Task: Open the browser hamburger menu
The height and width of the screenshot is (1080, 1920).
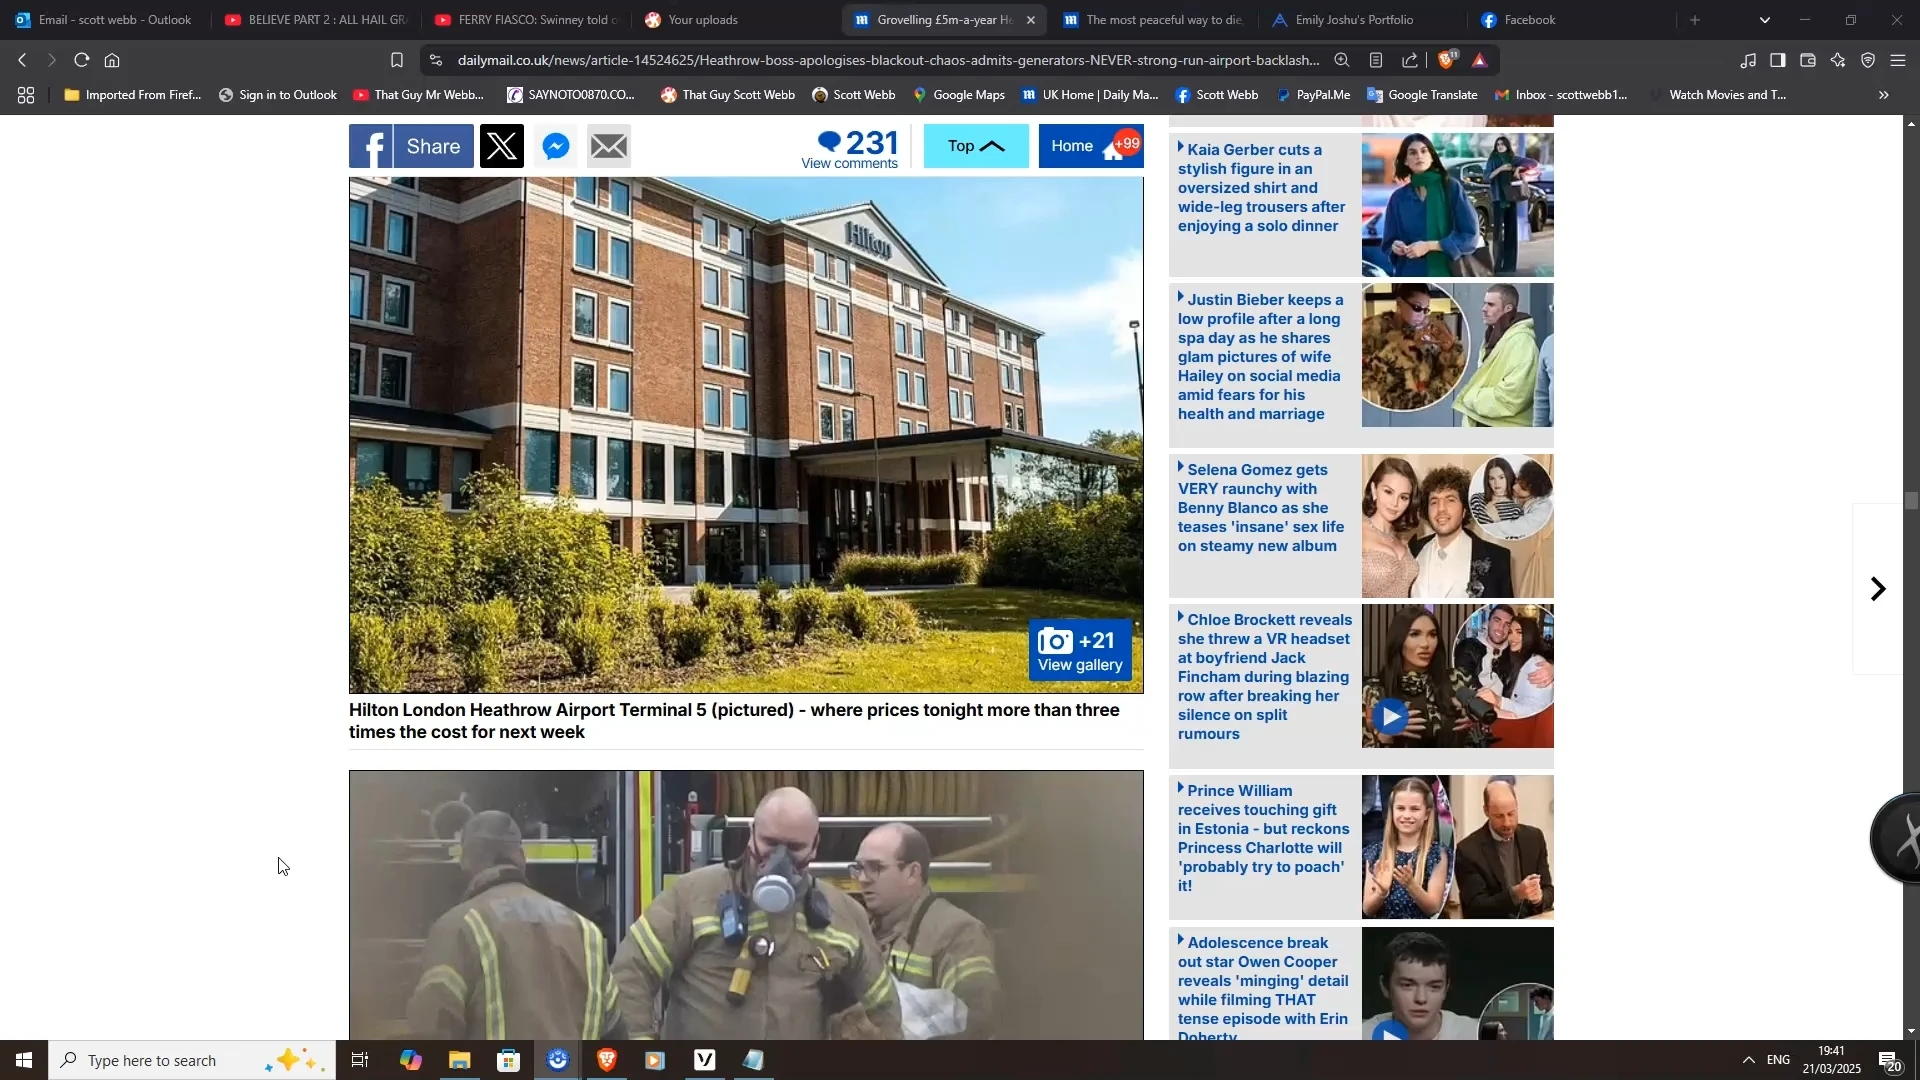Action: (x=1898, y=61)
